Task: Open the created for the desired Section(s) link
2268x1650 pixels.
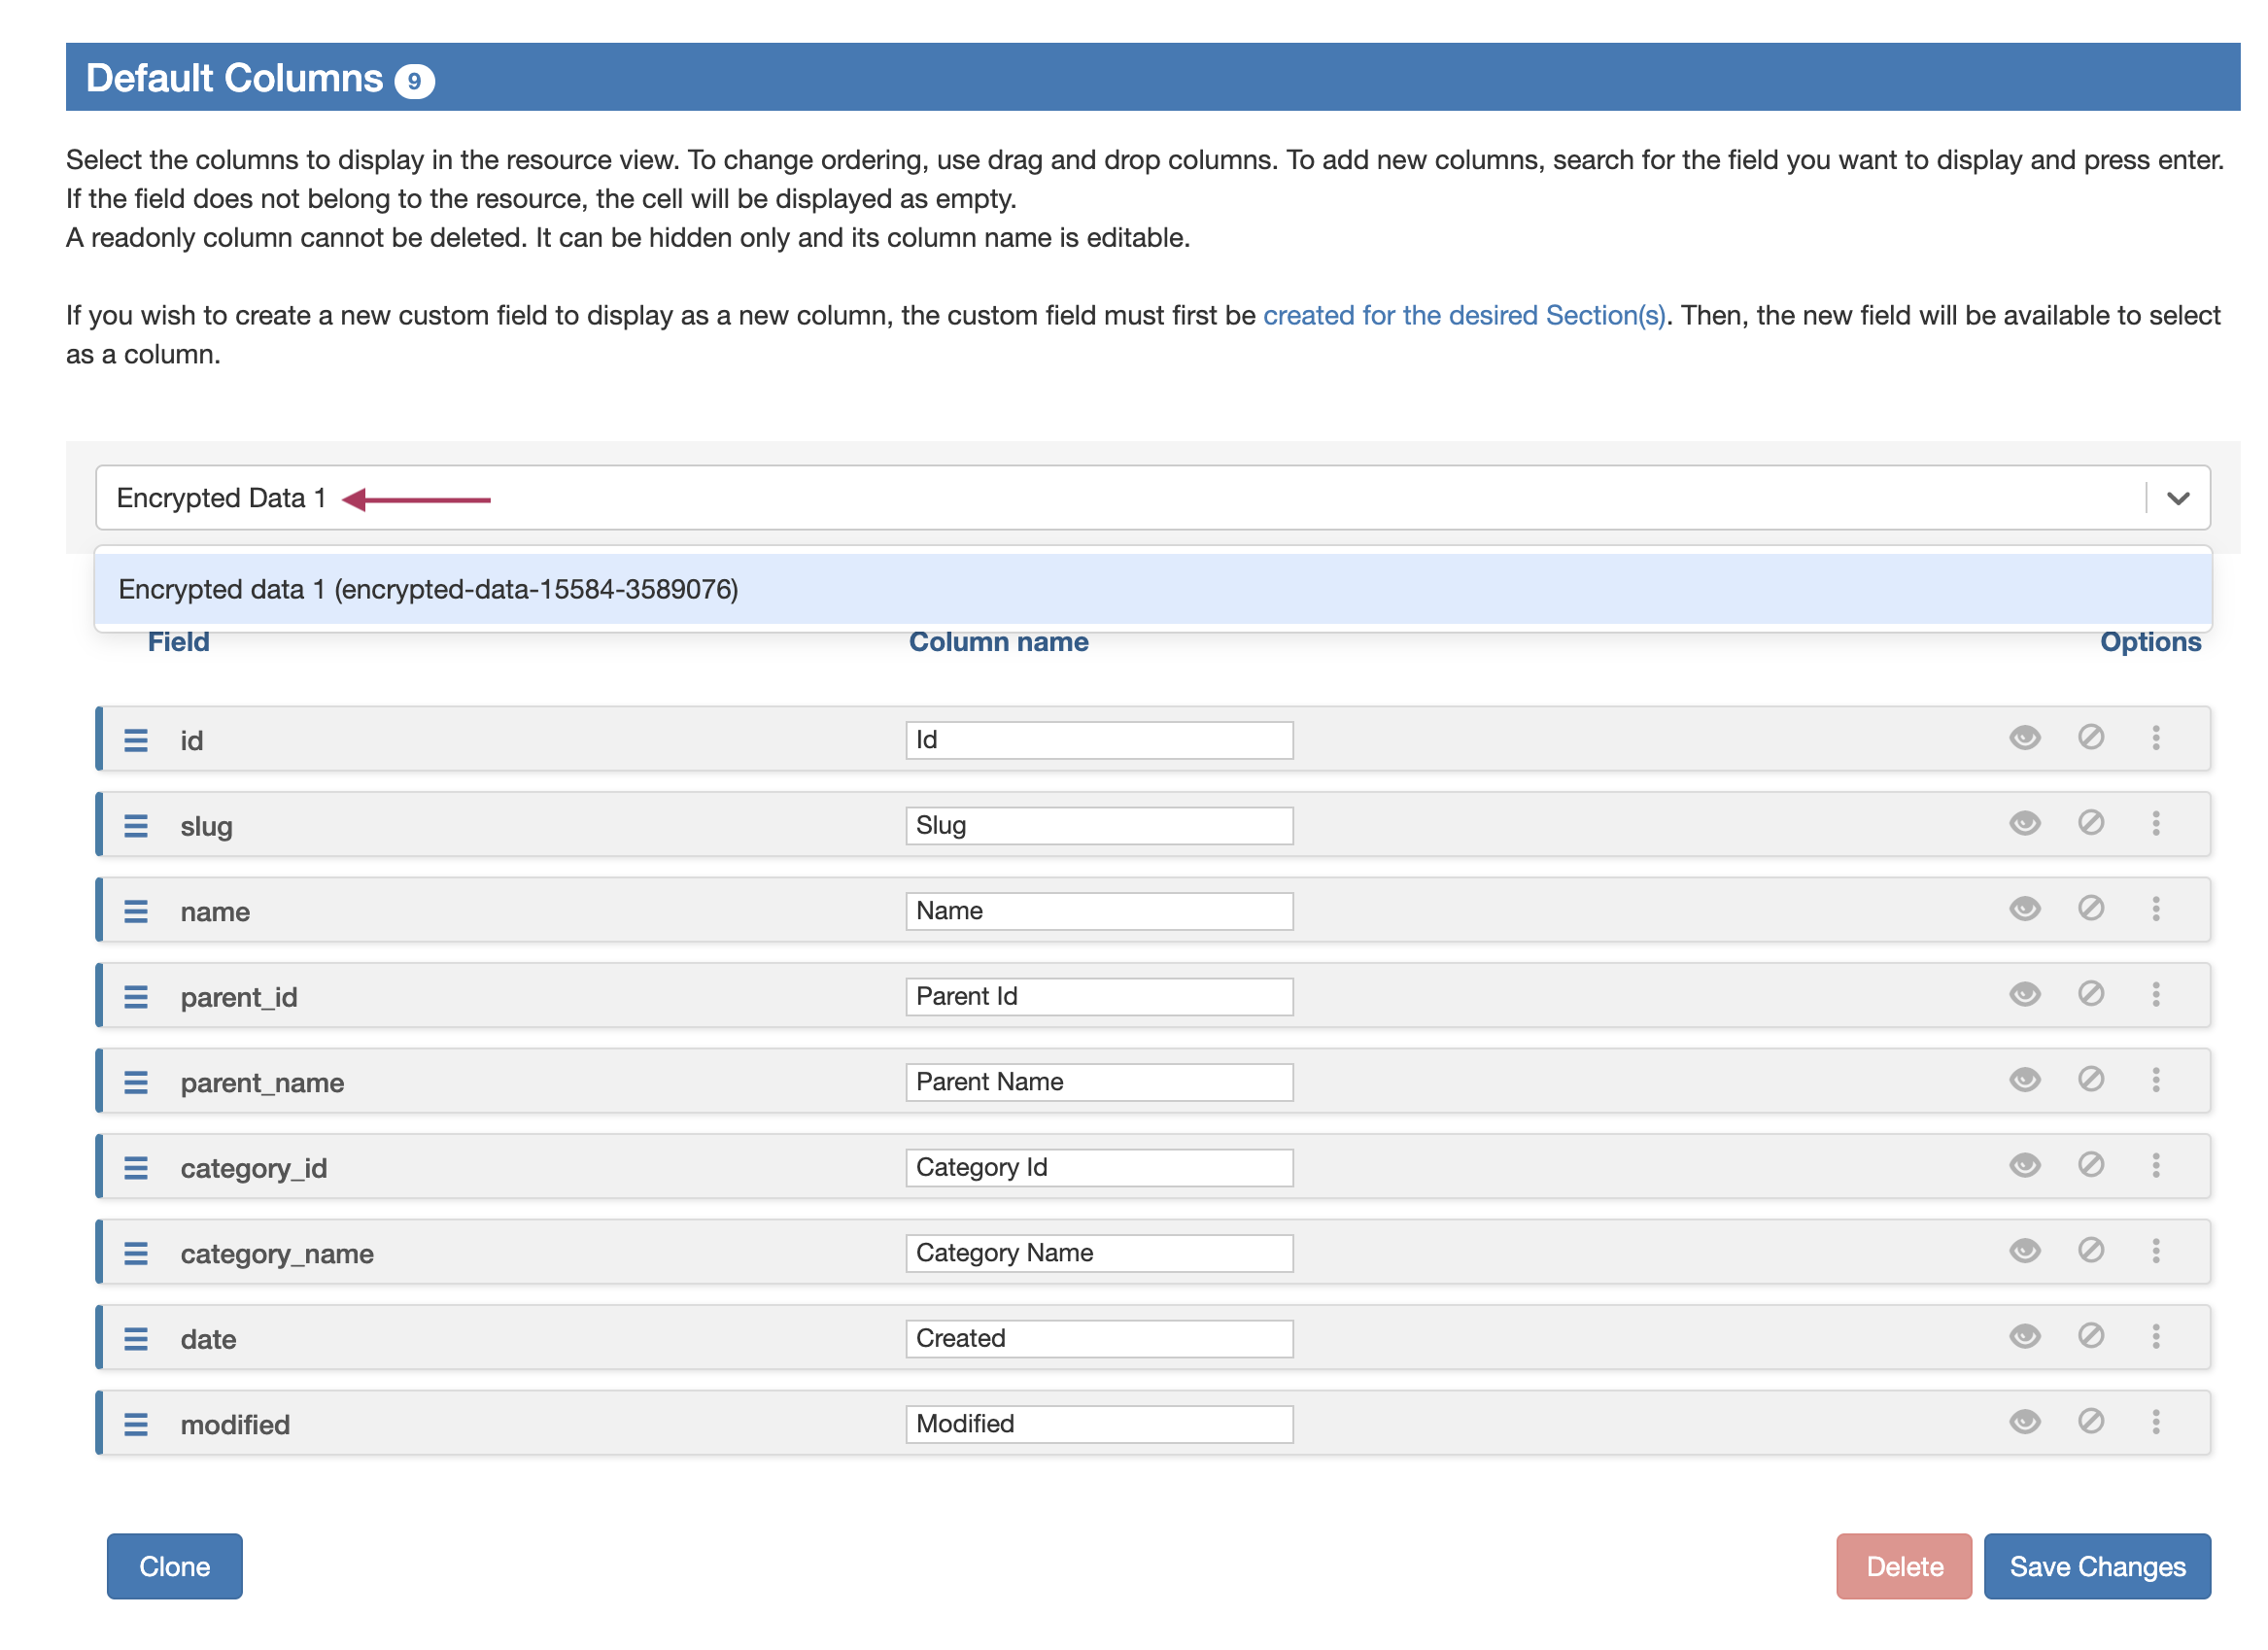Action: pos(1464,316)
